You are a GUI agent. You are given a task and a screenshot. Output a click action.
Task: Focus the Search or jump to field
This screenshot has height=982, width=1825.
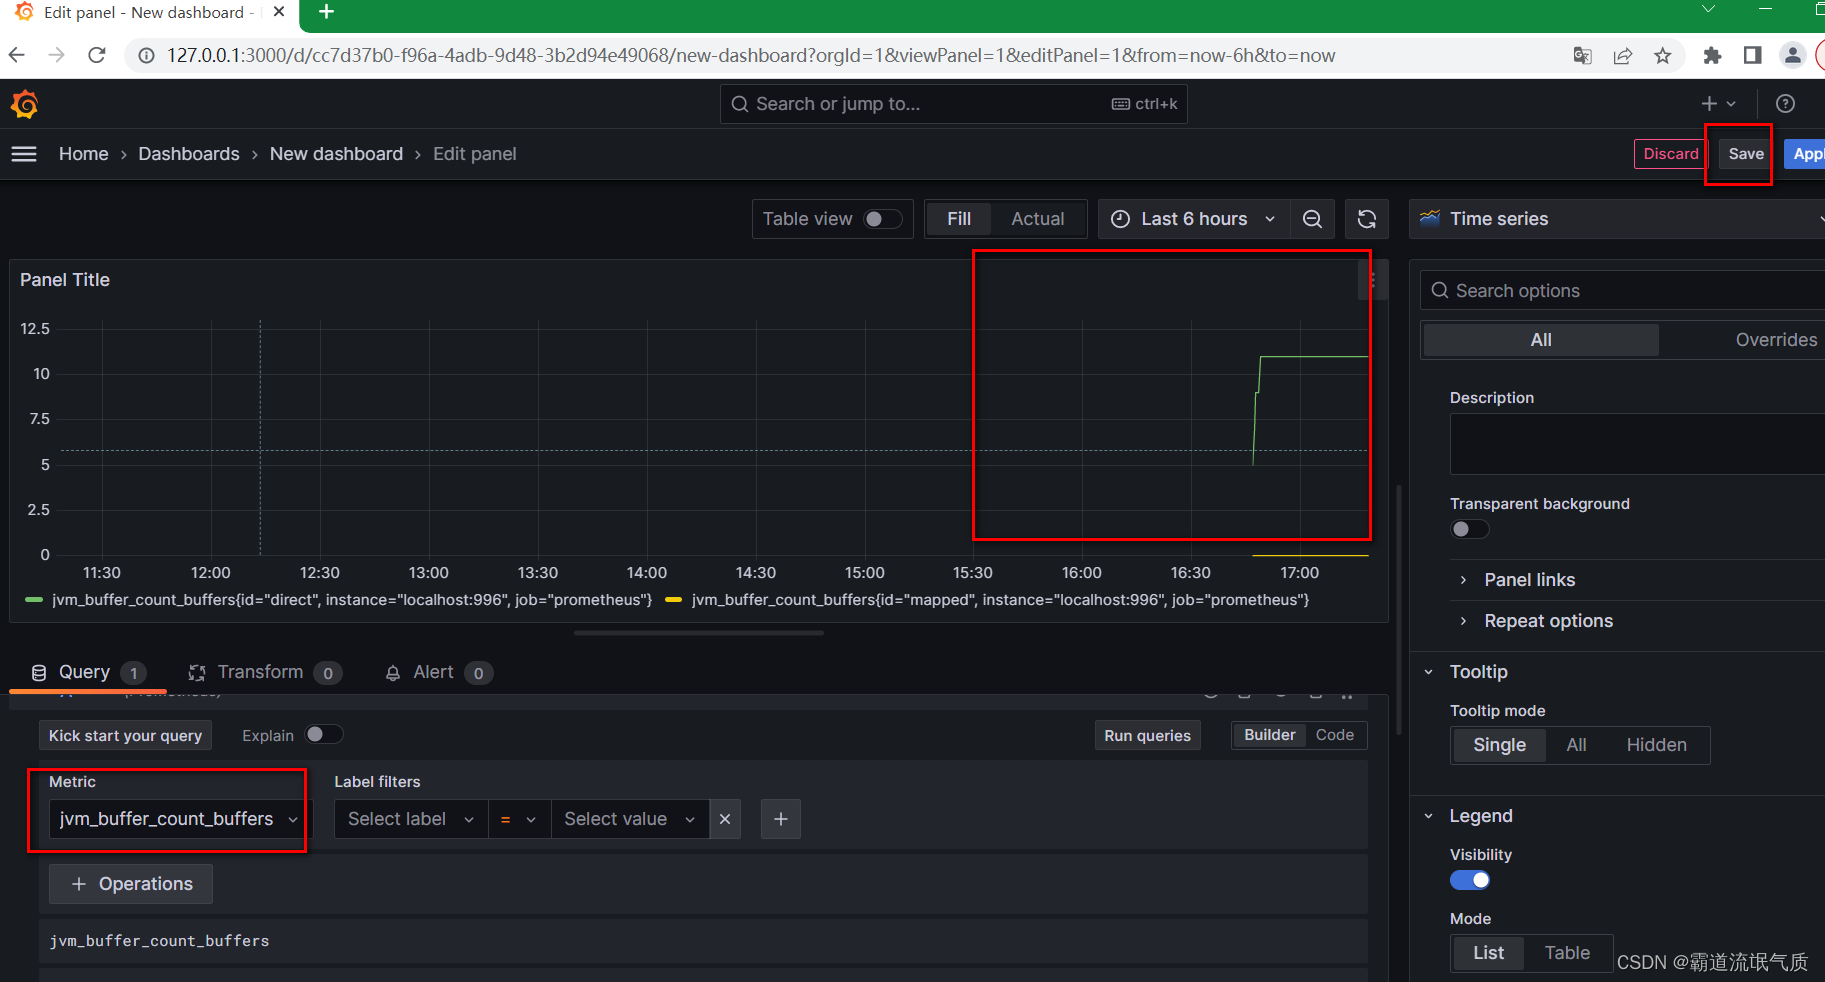(x=953, y=104)
